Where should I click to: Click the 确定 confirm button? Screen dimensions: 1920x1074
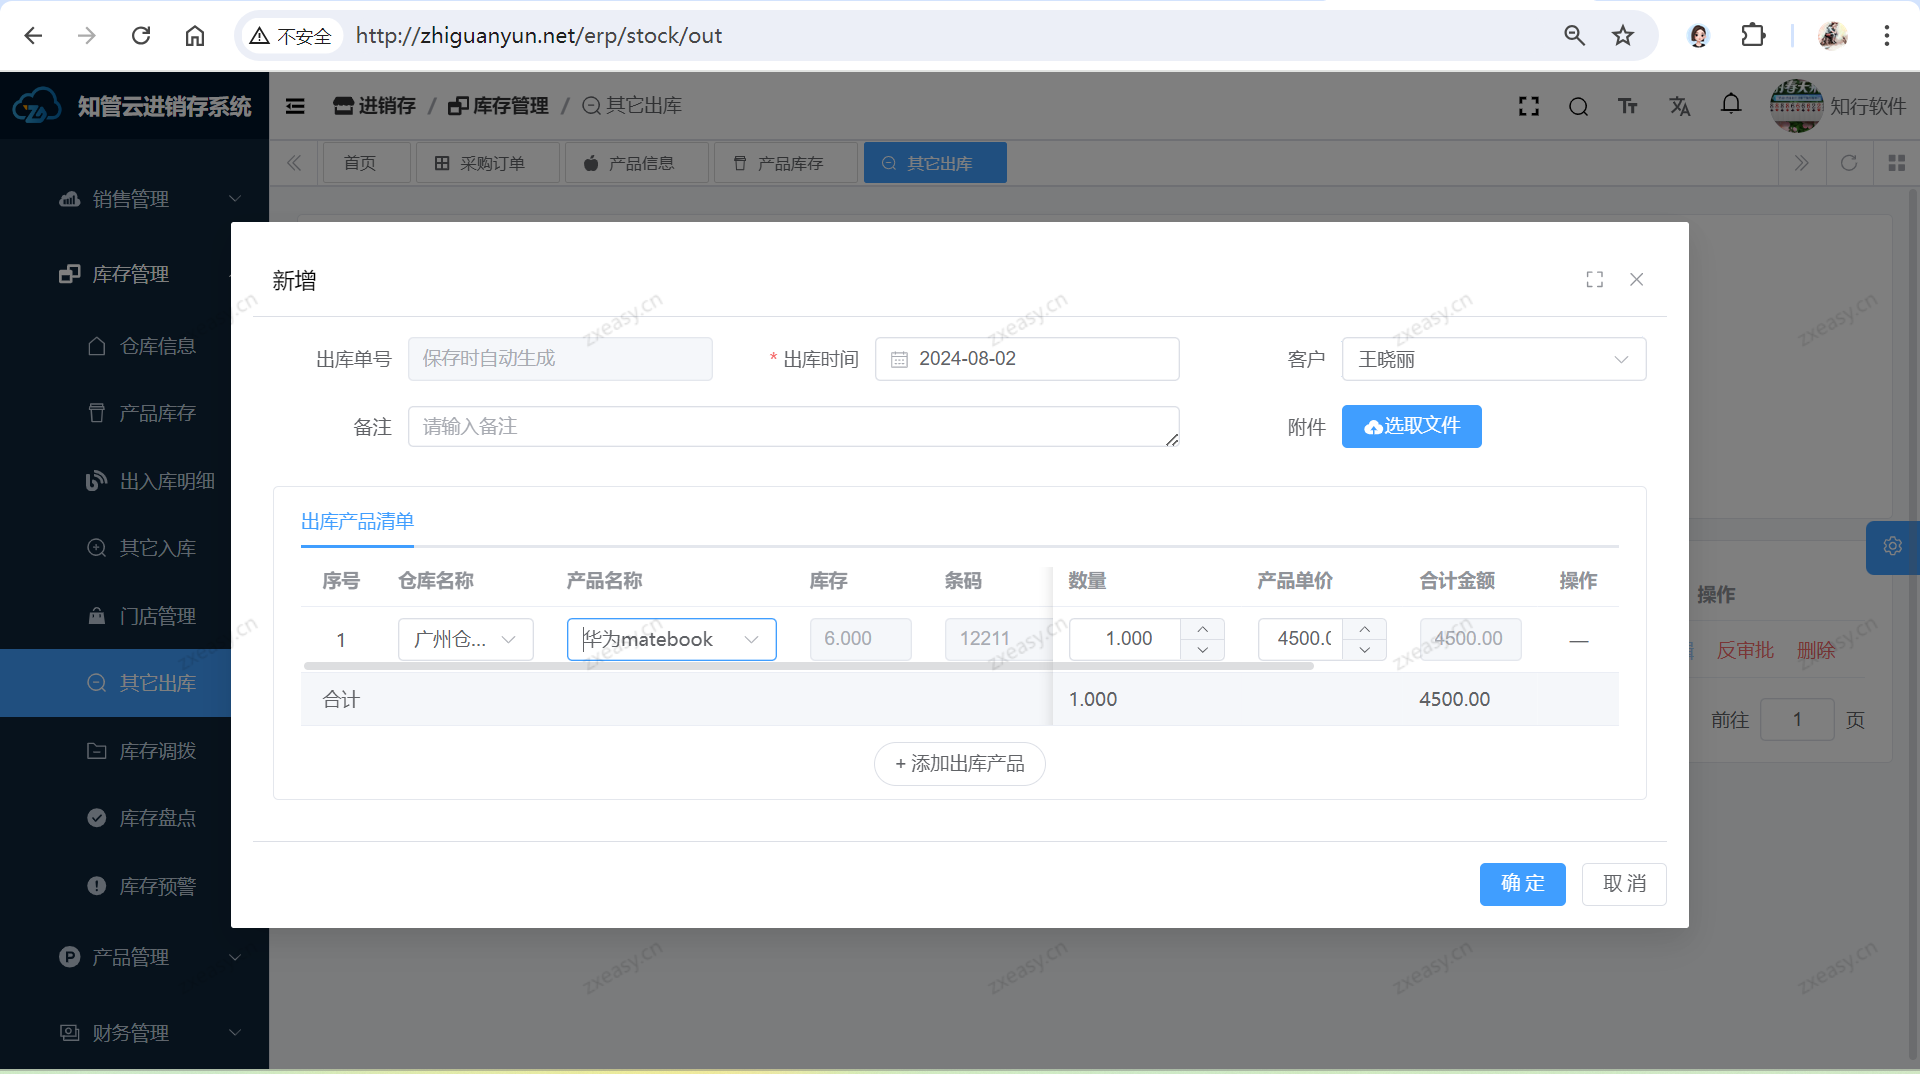pyautogui.click(x=1522, y=884)
